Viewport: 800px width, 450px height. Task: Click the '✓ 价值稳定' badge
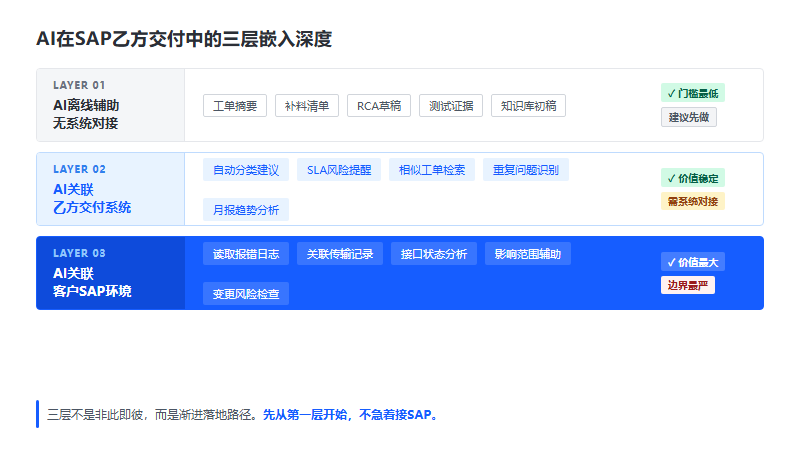(693, 178)
